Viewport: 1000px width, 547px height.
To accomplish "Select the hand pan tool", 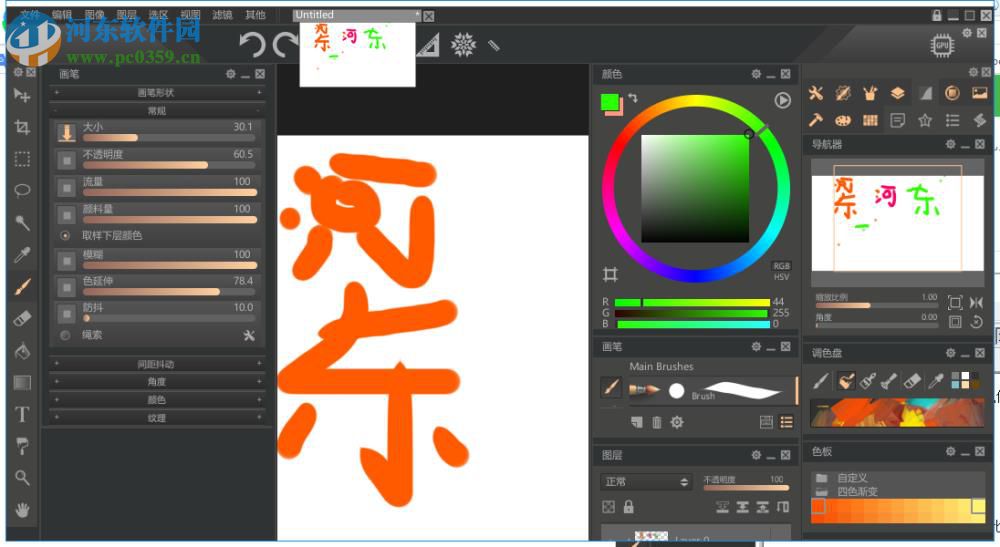I will coord(22,510).
